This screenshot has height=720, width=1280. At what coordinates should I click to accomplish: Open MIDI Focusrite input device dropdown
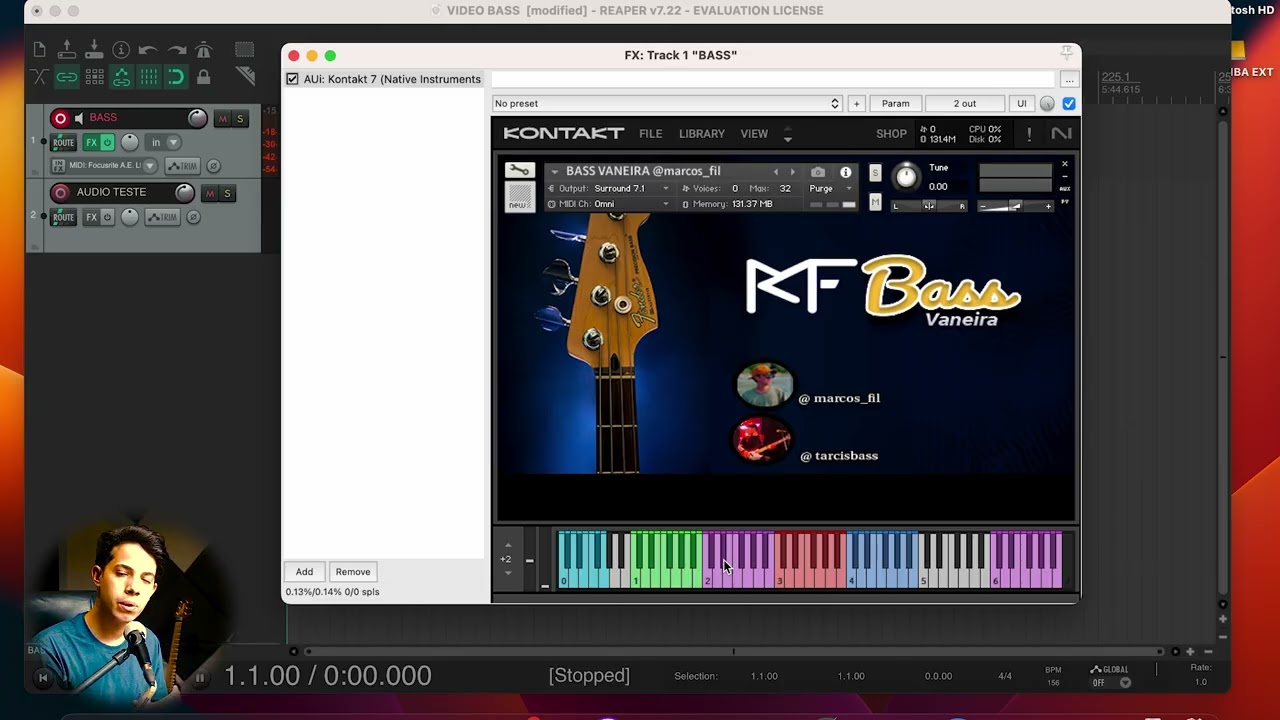point(105,165)
